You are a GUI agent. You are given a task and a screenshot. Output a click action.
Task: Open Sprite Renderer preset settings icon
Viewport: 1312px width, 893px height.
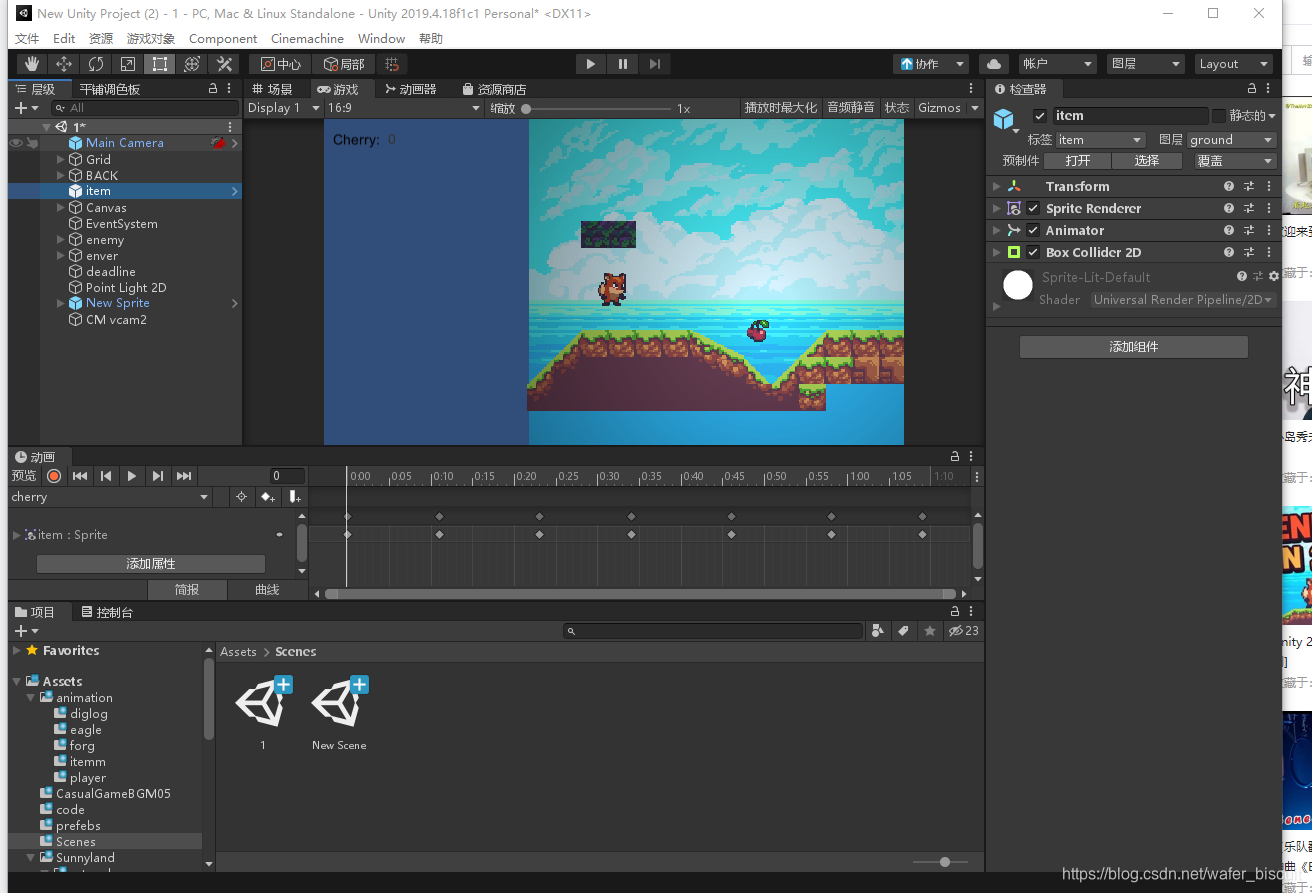[1249, 209]
